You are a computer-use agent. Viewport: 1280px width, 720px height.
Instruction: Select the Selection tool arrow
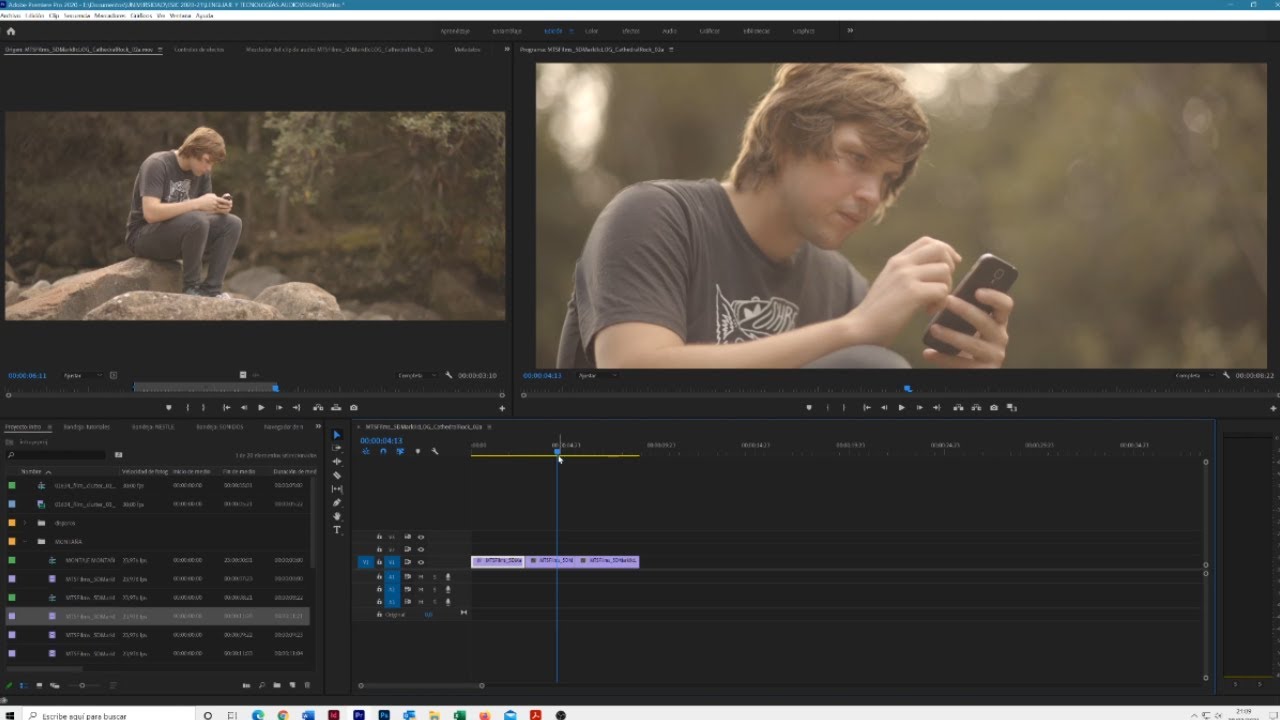[x=336, y=435]
